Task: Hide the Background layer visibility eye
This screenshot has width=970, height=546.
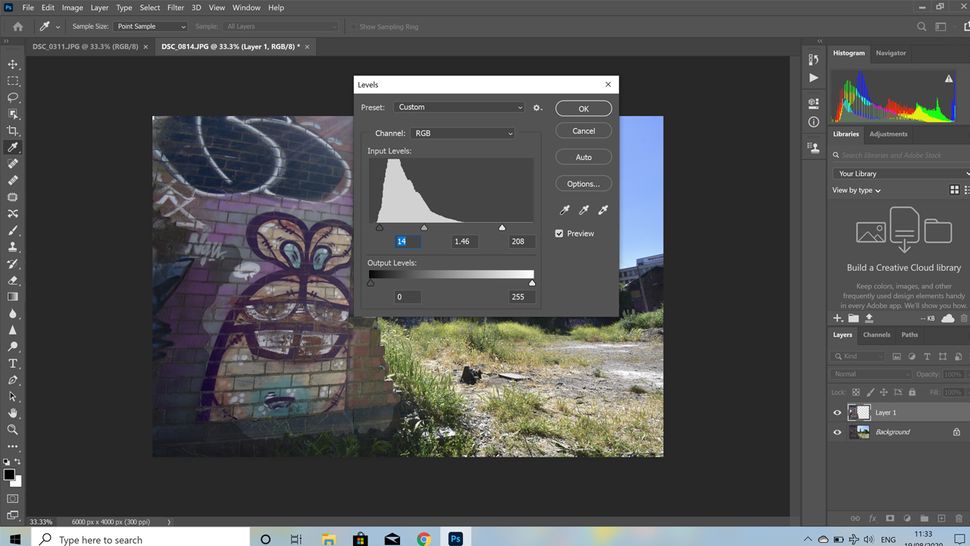Action: [838, 432]
